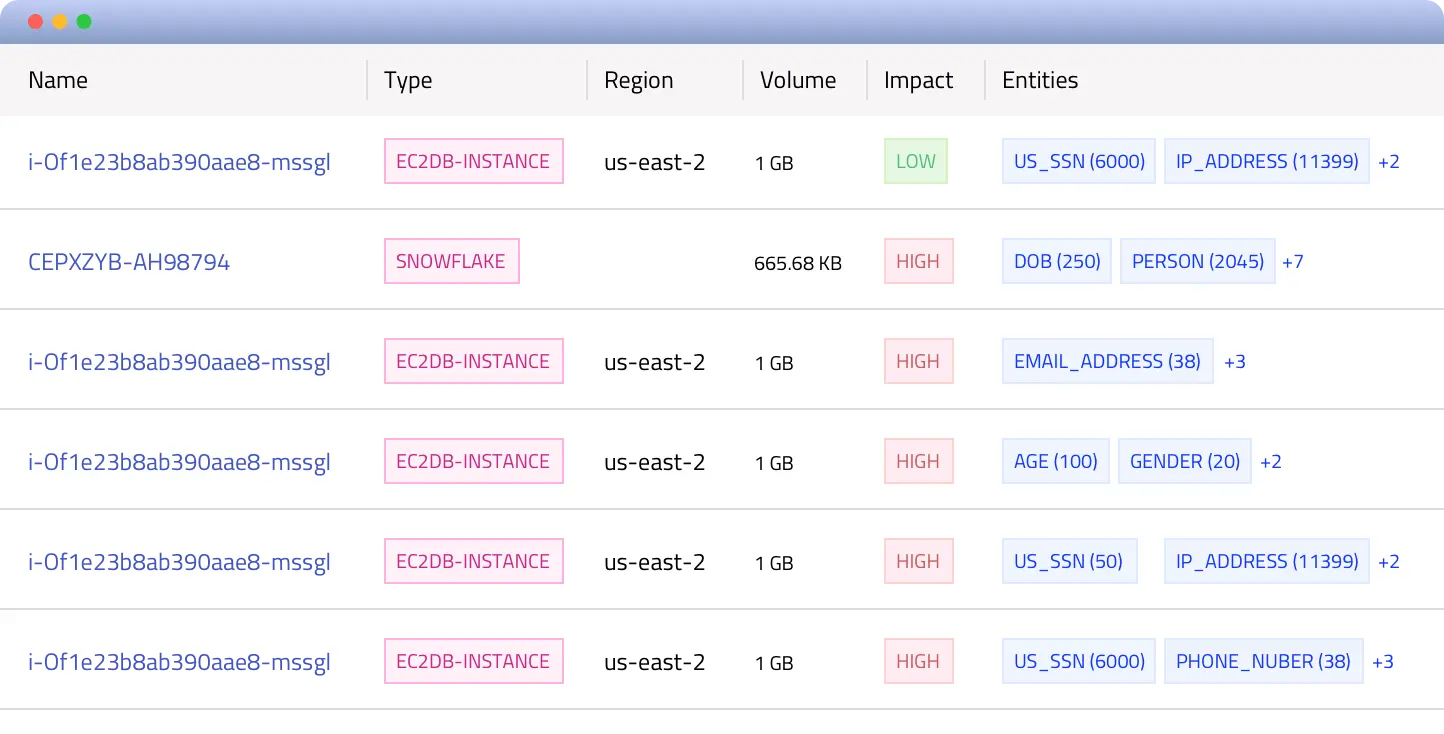The width and height of the screenshot is (1444, 734).
Task: Click the Volume value 665.68 KB
Action: pos(797,263)
